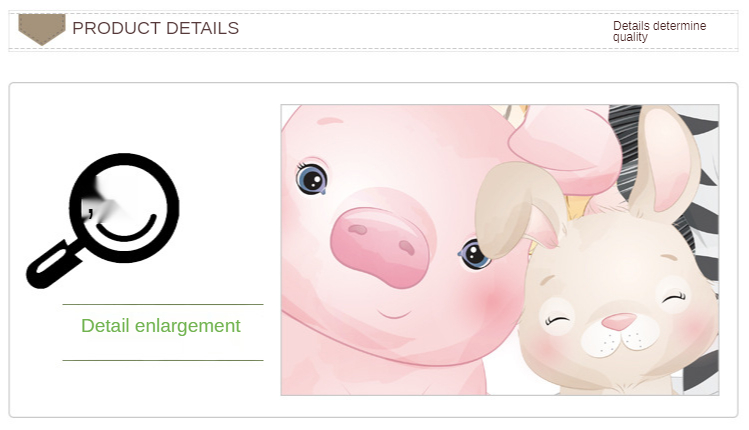Click the magnifying glass handle

tap(53, 266)
